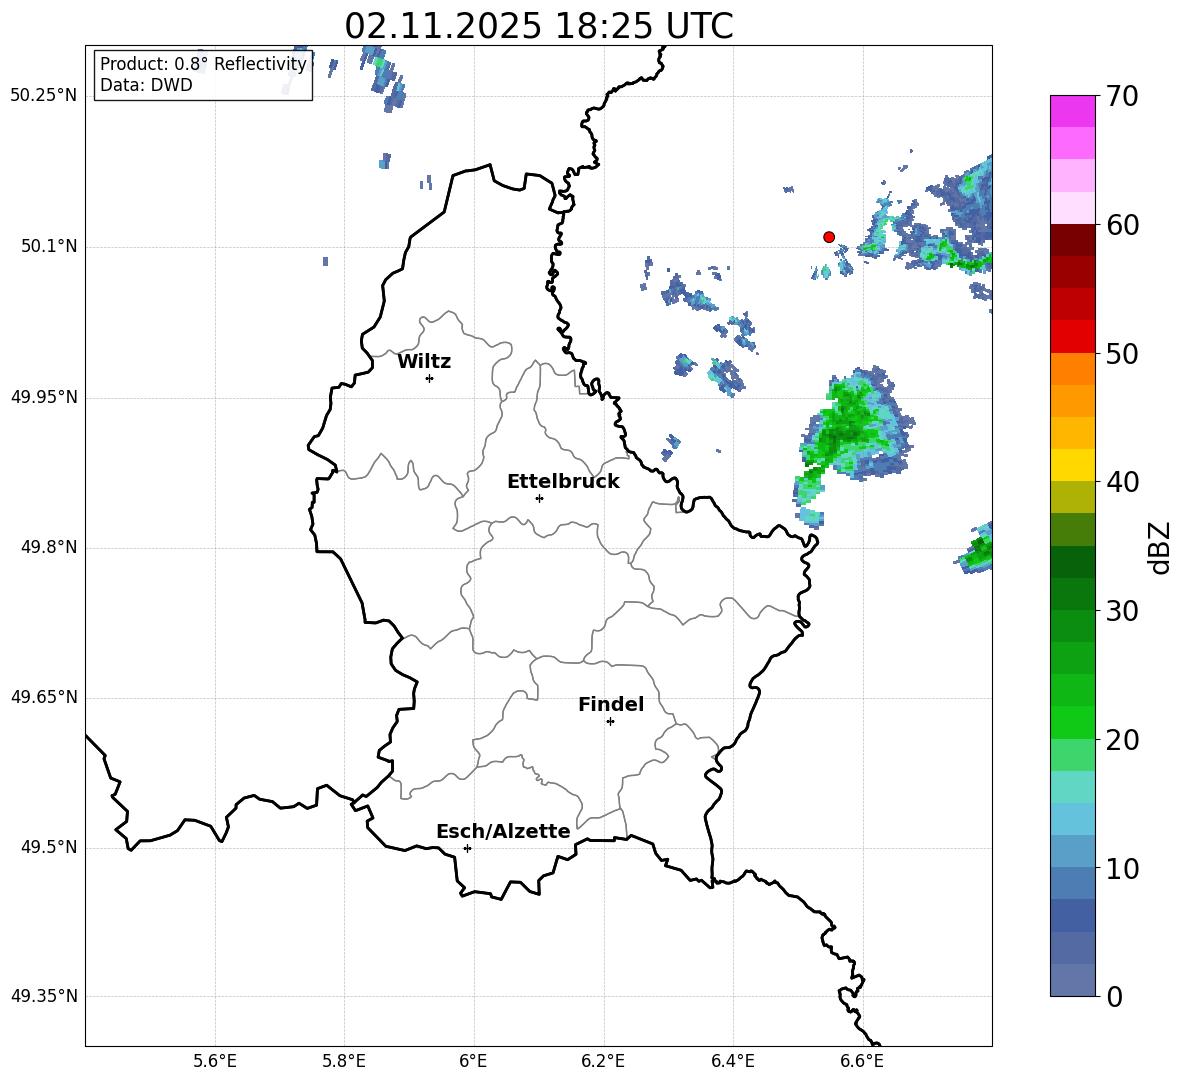The width and height of the screenshot is (1184, 1081).
Task: Click the 49.35°N latitude label
Action: pyautogui.click(x=43, y=996)
